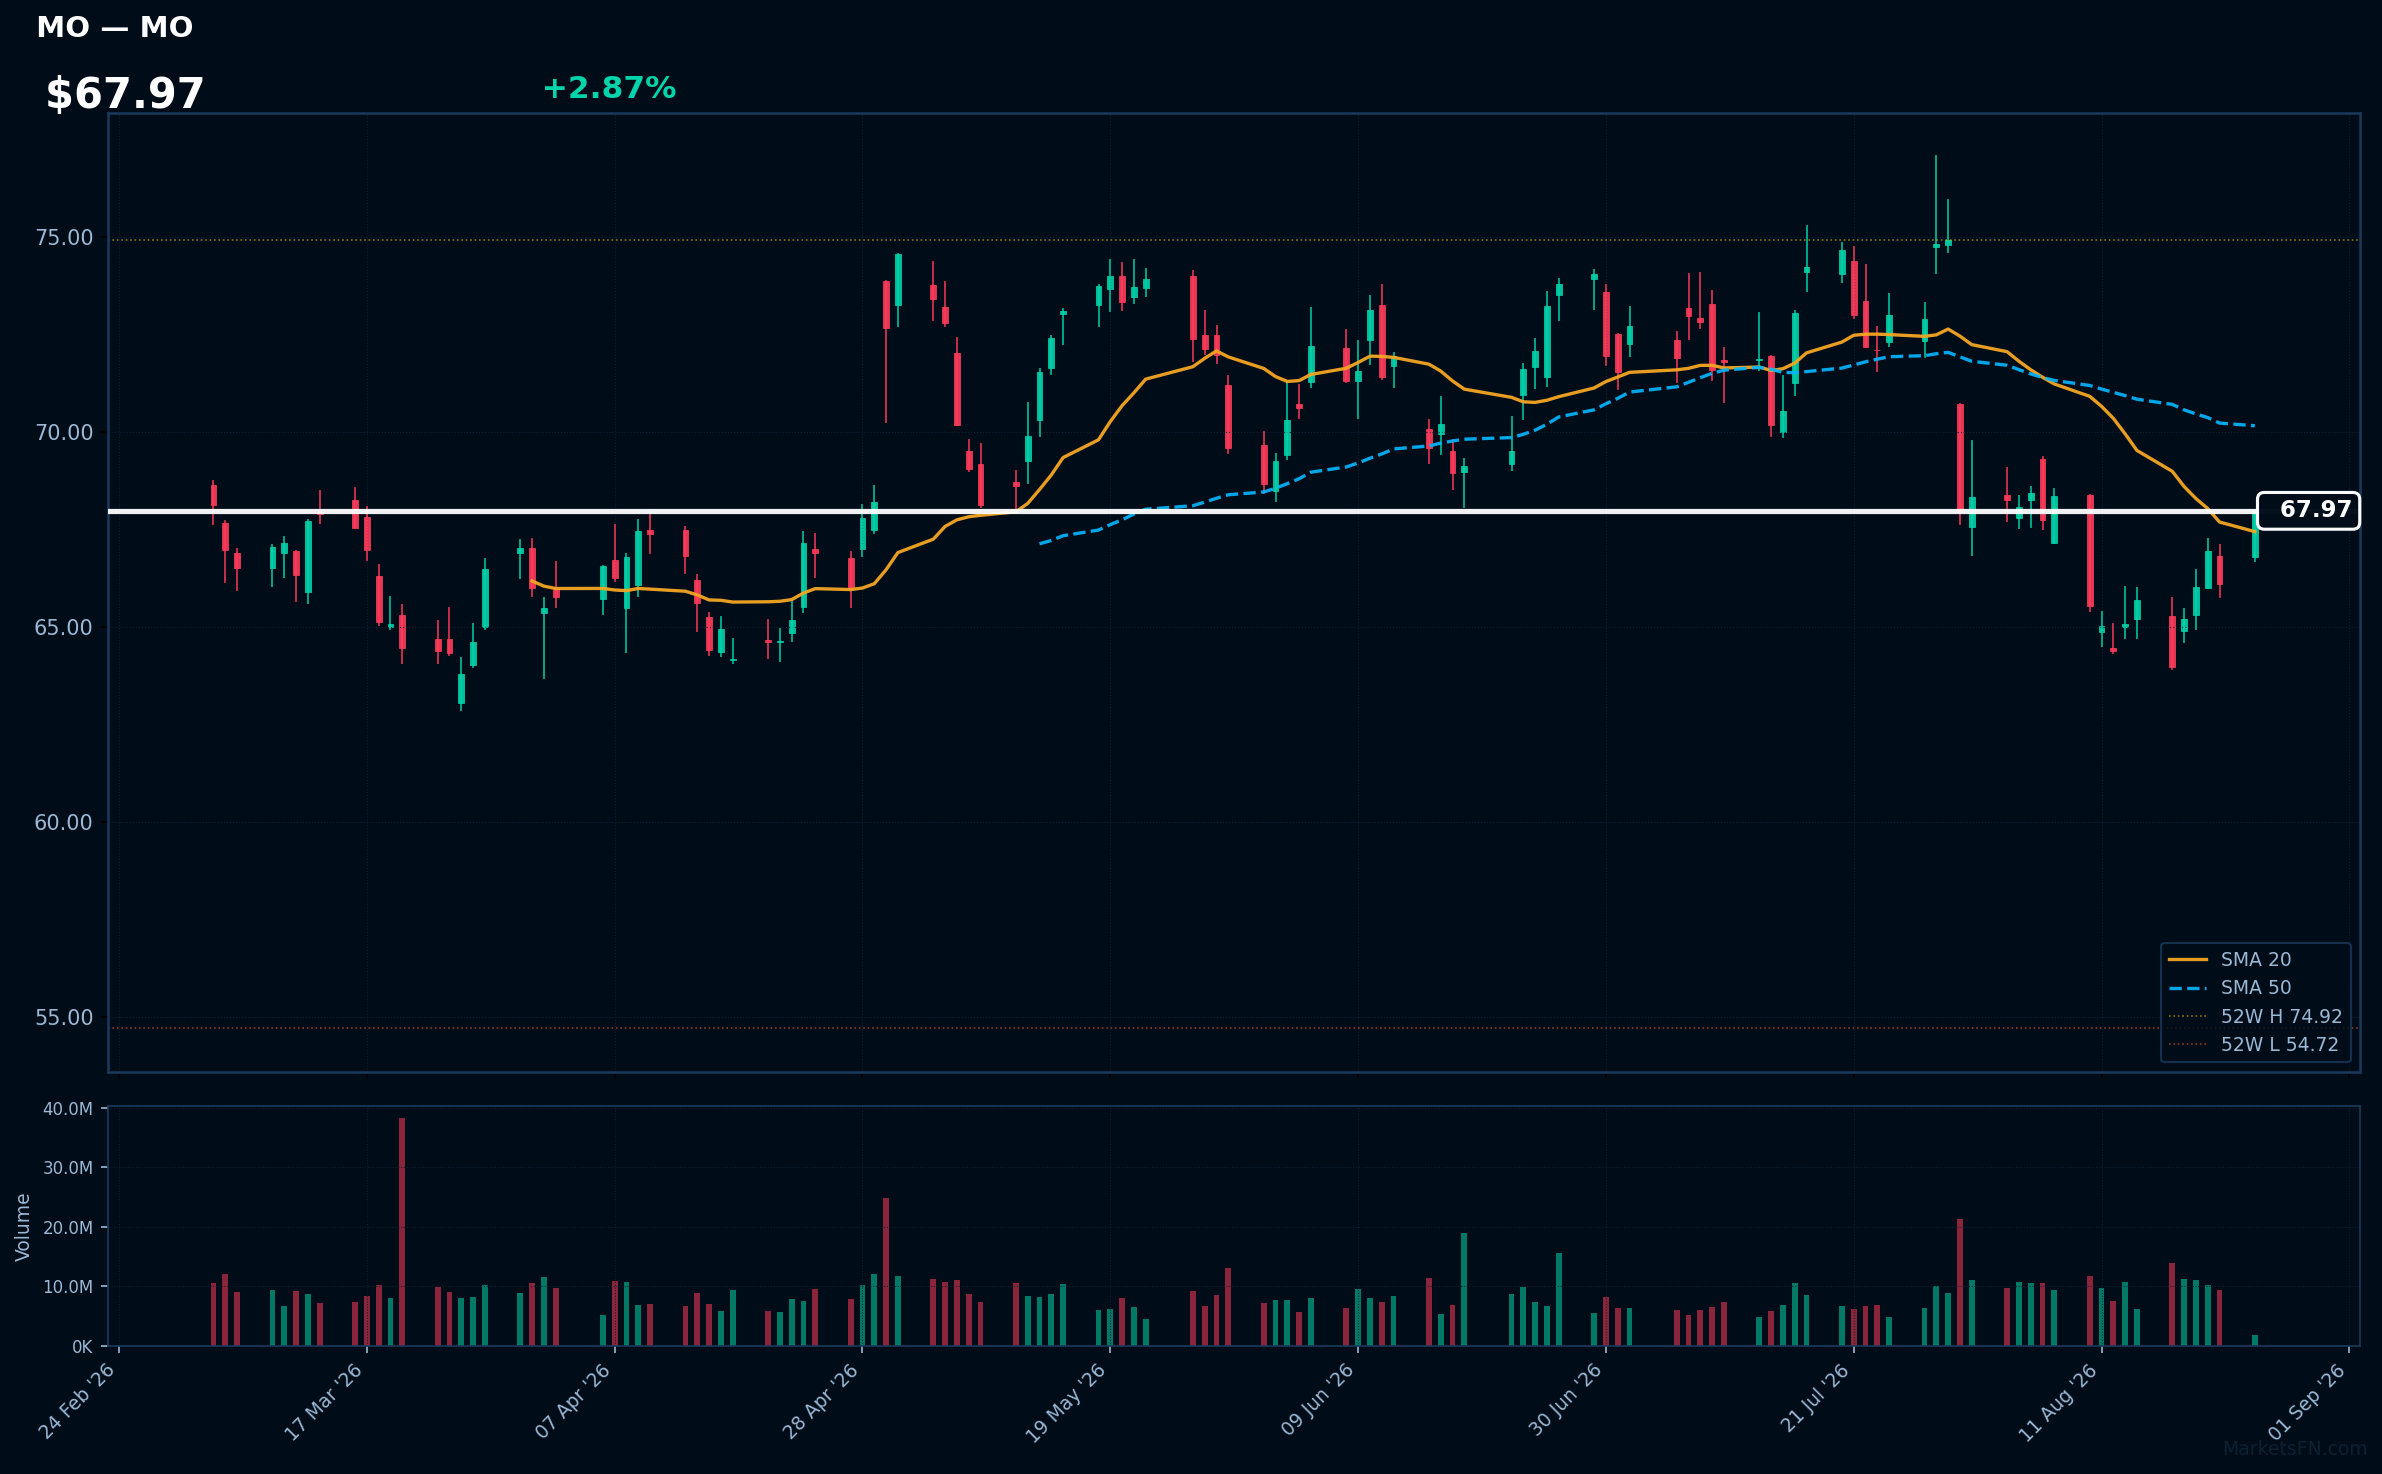Screen dimensions: 2382x1474
Task: Select the "28 Apr '26" date label
Action: (x=821, y=1400)
